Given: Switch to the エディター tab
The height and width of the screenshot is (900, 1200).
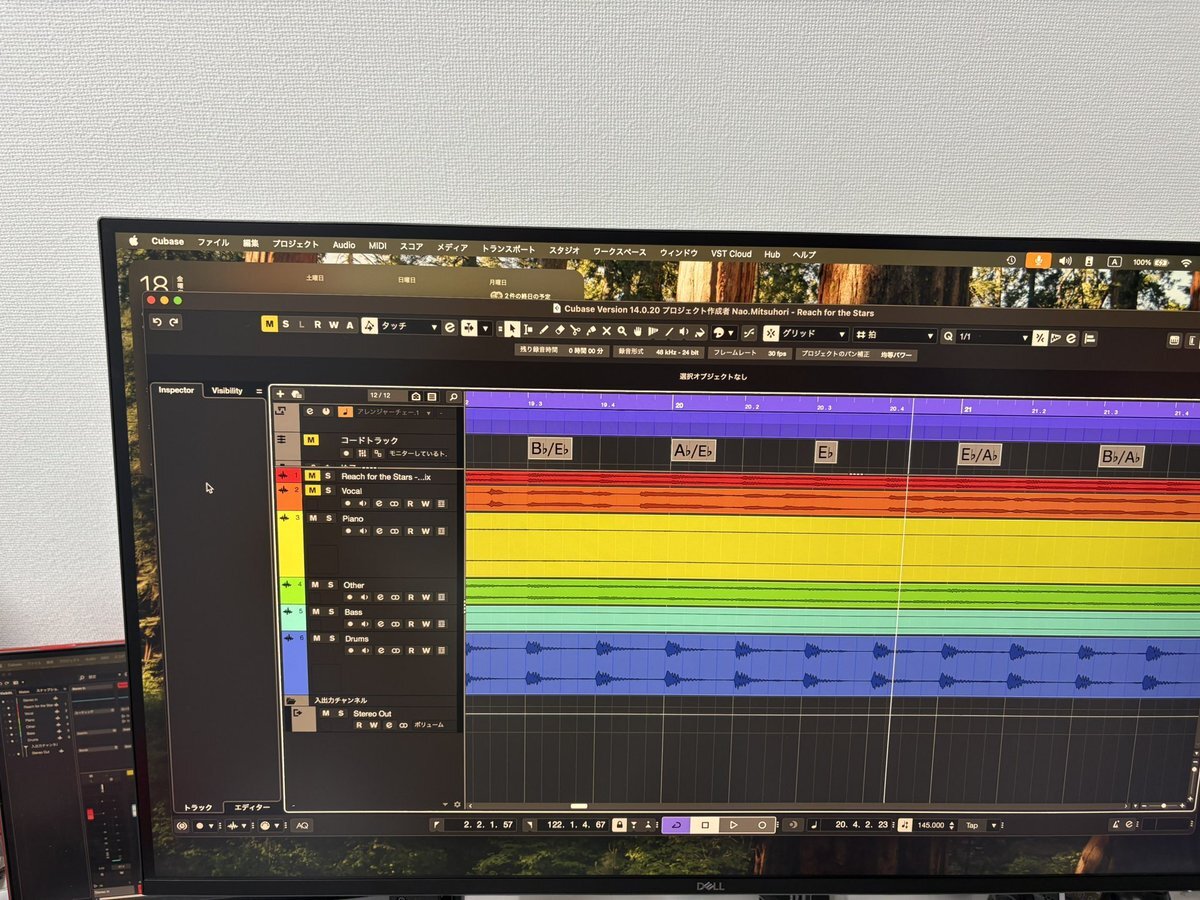Looking at the screenshot, I should tap(251, 807).
